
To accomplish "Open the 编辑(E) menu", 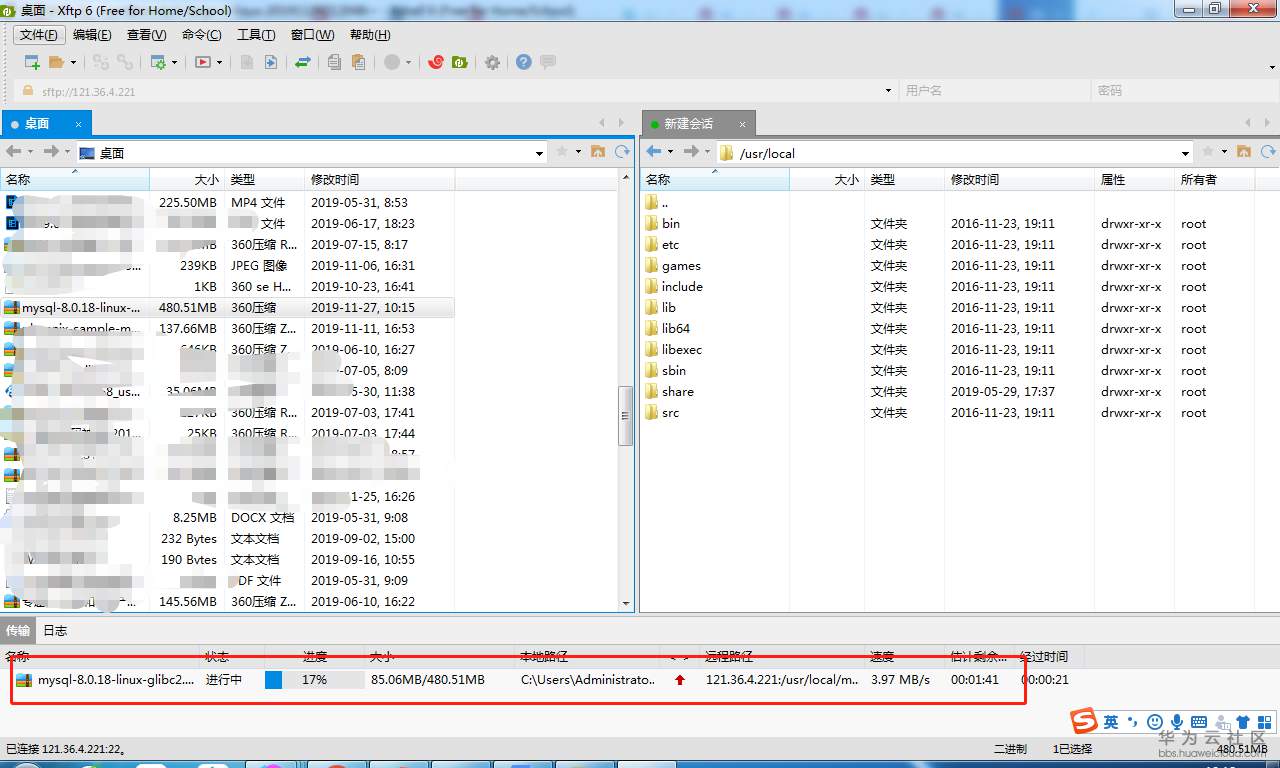I will [x=92, y=35].
